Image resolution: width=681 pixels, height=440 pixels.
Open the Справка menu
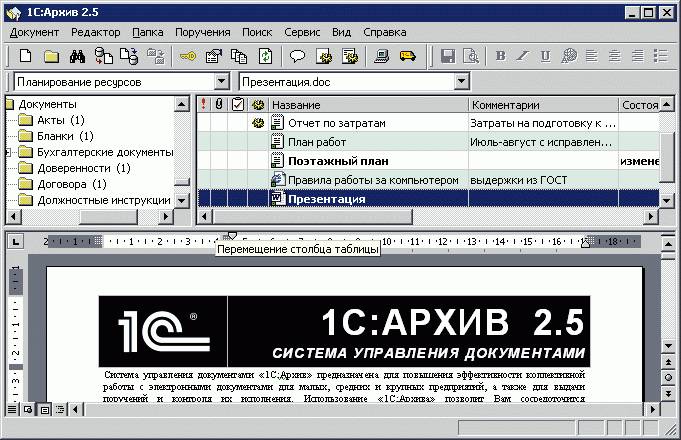tap(385, 33)
